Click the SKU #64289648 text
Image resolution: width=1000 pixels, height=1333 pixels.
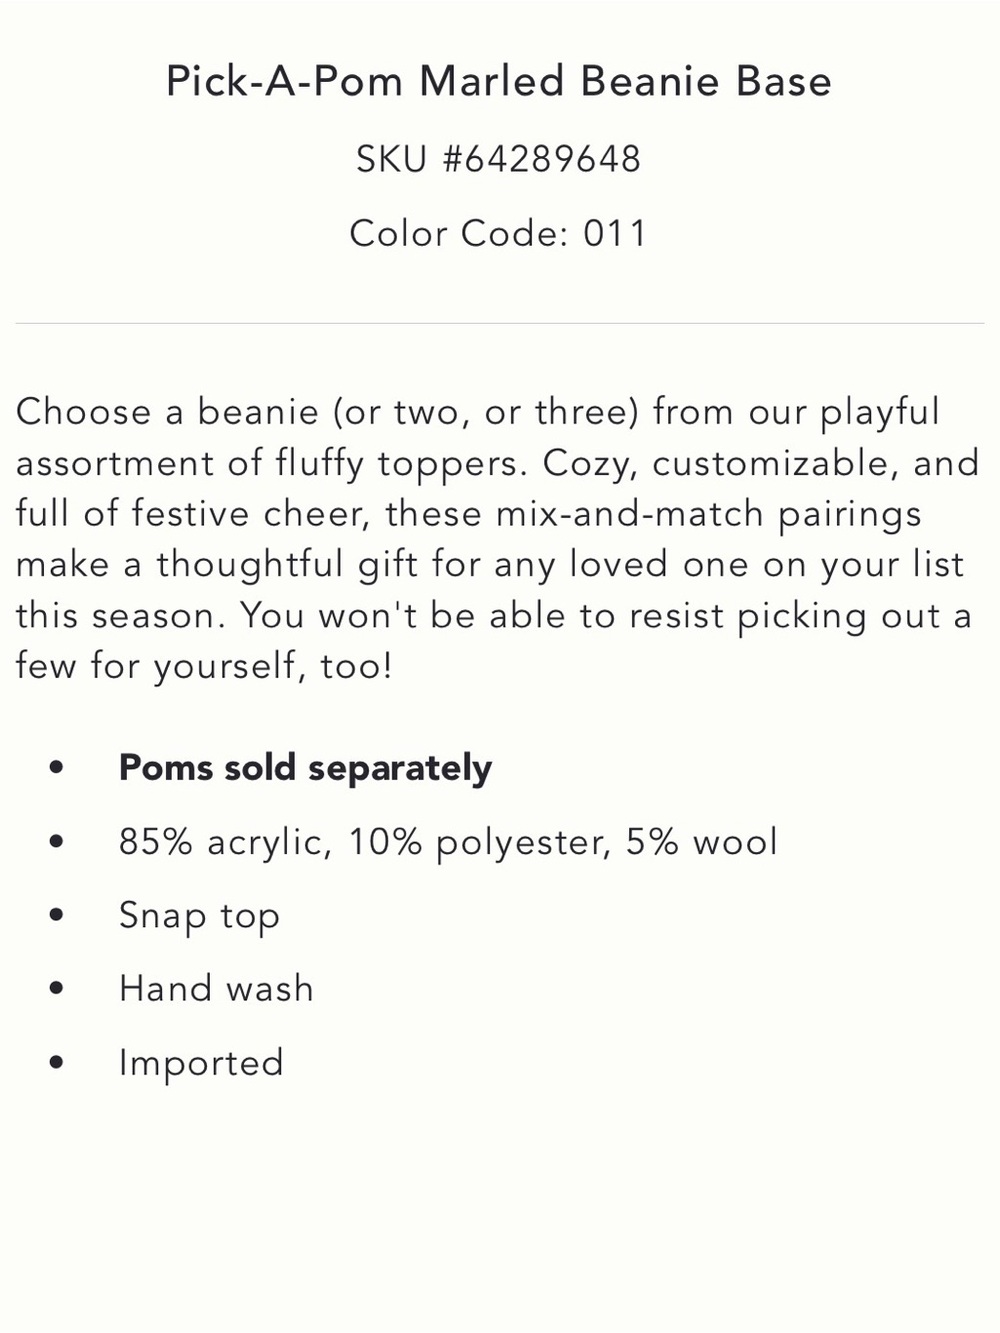499,159
